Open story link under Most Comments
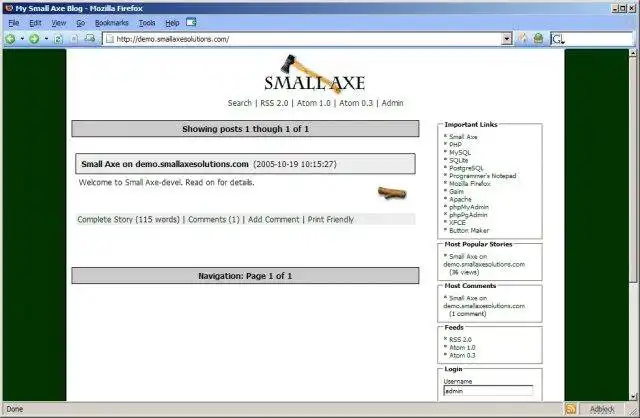The height and width of the screenshot is (418, 640). [484, 302]
